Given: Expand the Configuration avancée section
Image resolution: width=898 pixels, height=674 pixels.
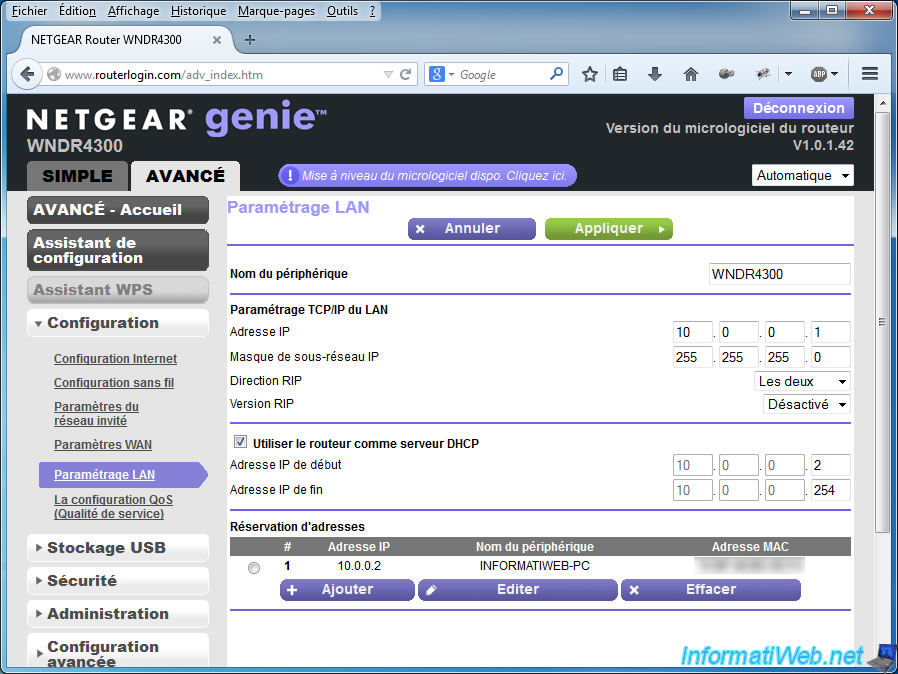Looking at the screenshot, I should click(x=118, y=653).
